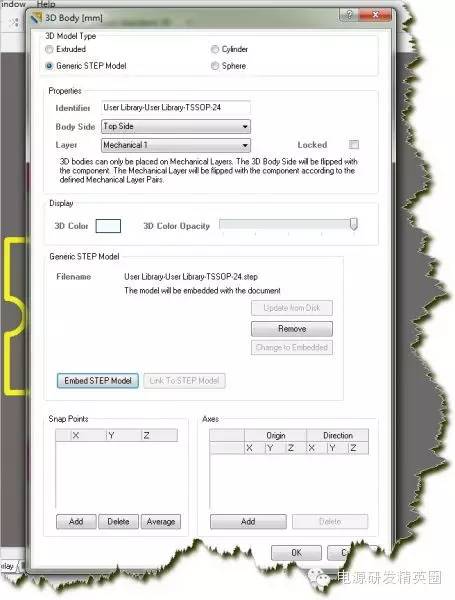This screenshot has height=600, width=455.
Task: Open the Body Side dropdown
Action: 176,126
